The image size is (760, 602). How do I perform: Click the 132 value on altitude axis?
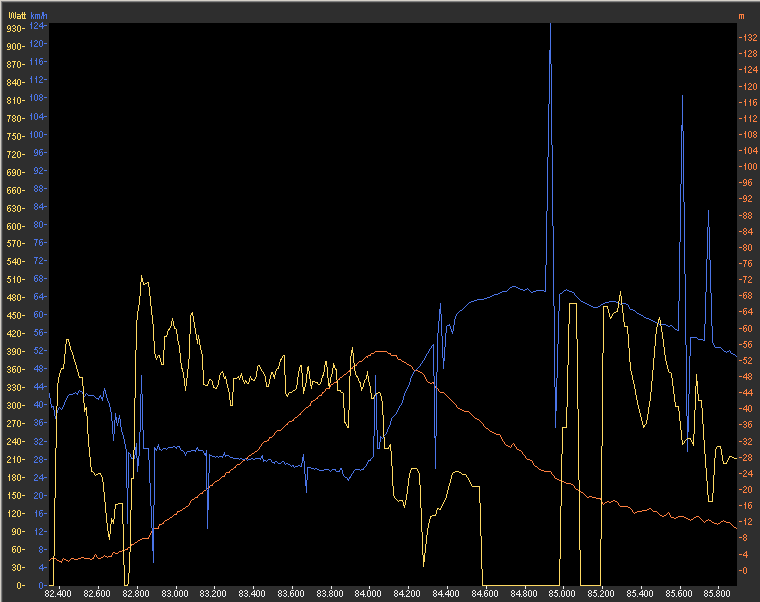point(745,38)
